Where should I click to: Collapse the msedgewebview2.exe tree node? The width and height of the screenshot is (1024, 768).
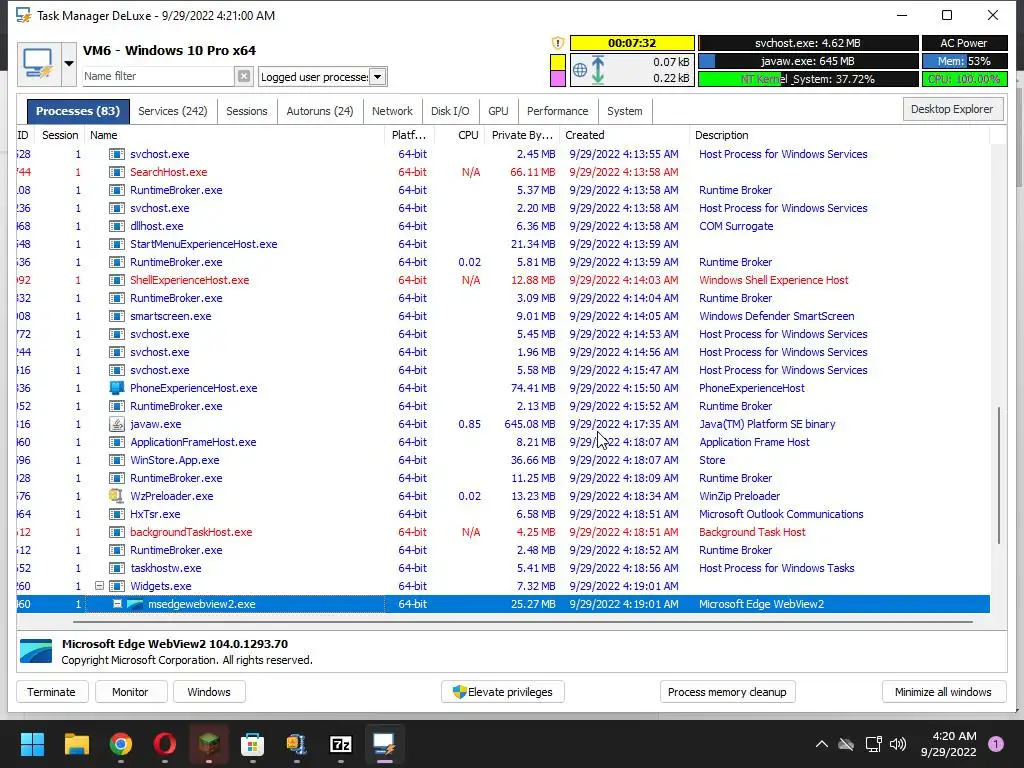(x=117, y=604)
